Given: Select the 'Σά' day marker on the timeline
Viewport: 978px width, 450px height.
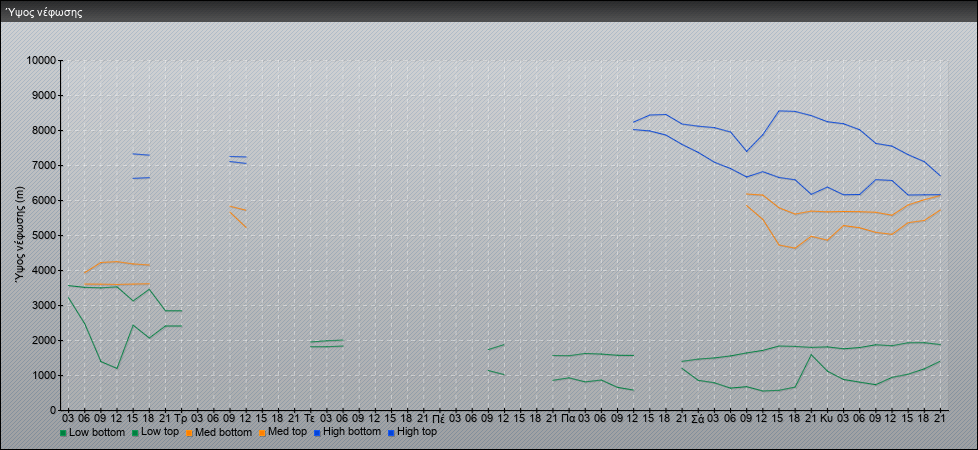Looking at the screenshot, I should [x=697, y=418].
